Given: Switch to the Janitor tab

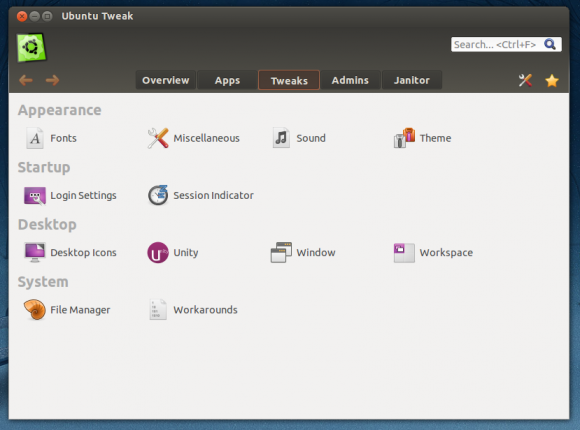Looking at the screenshot, I should pos(412,80).
